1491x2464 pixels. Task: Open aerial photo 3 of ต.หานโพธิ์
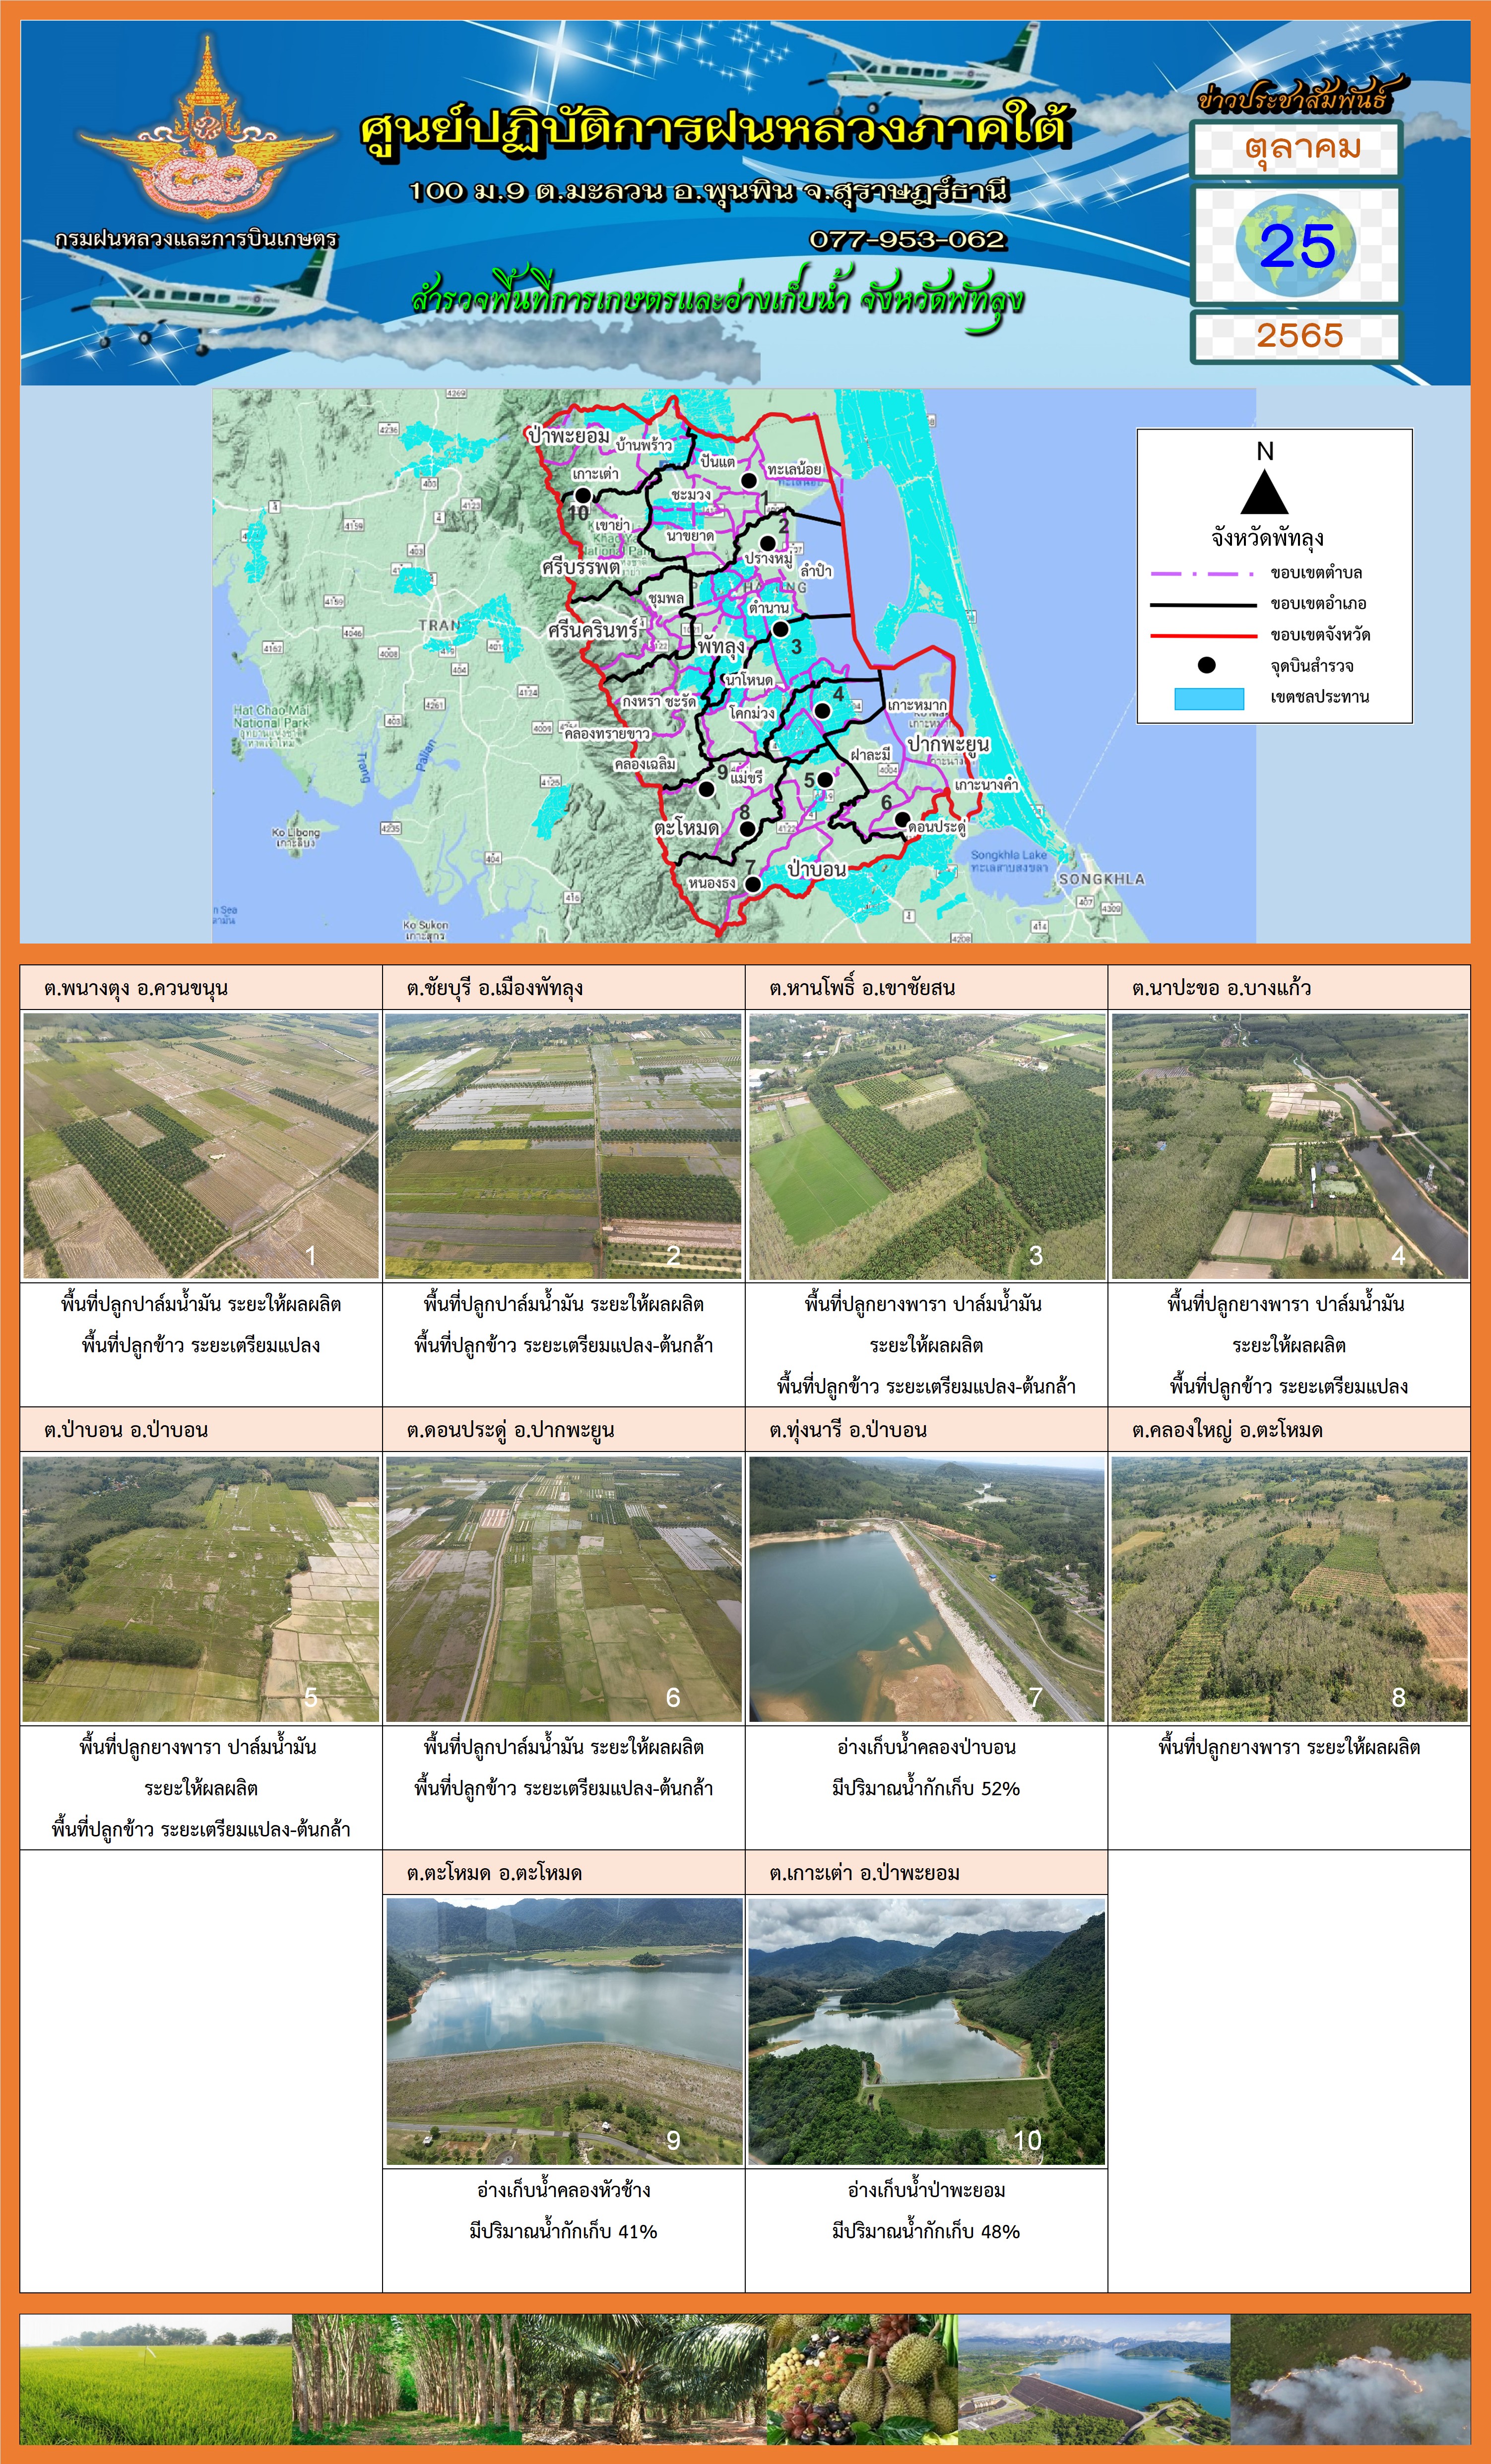point(927,1145)
